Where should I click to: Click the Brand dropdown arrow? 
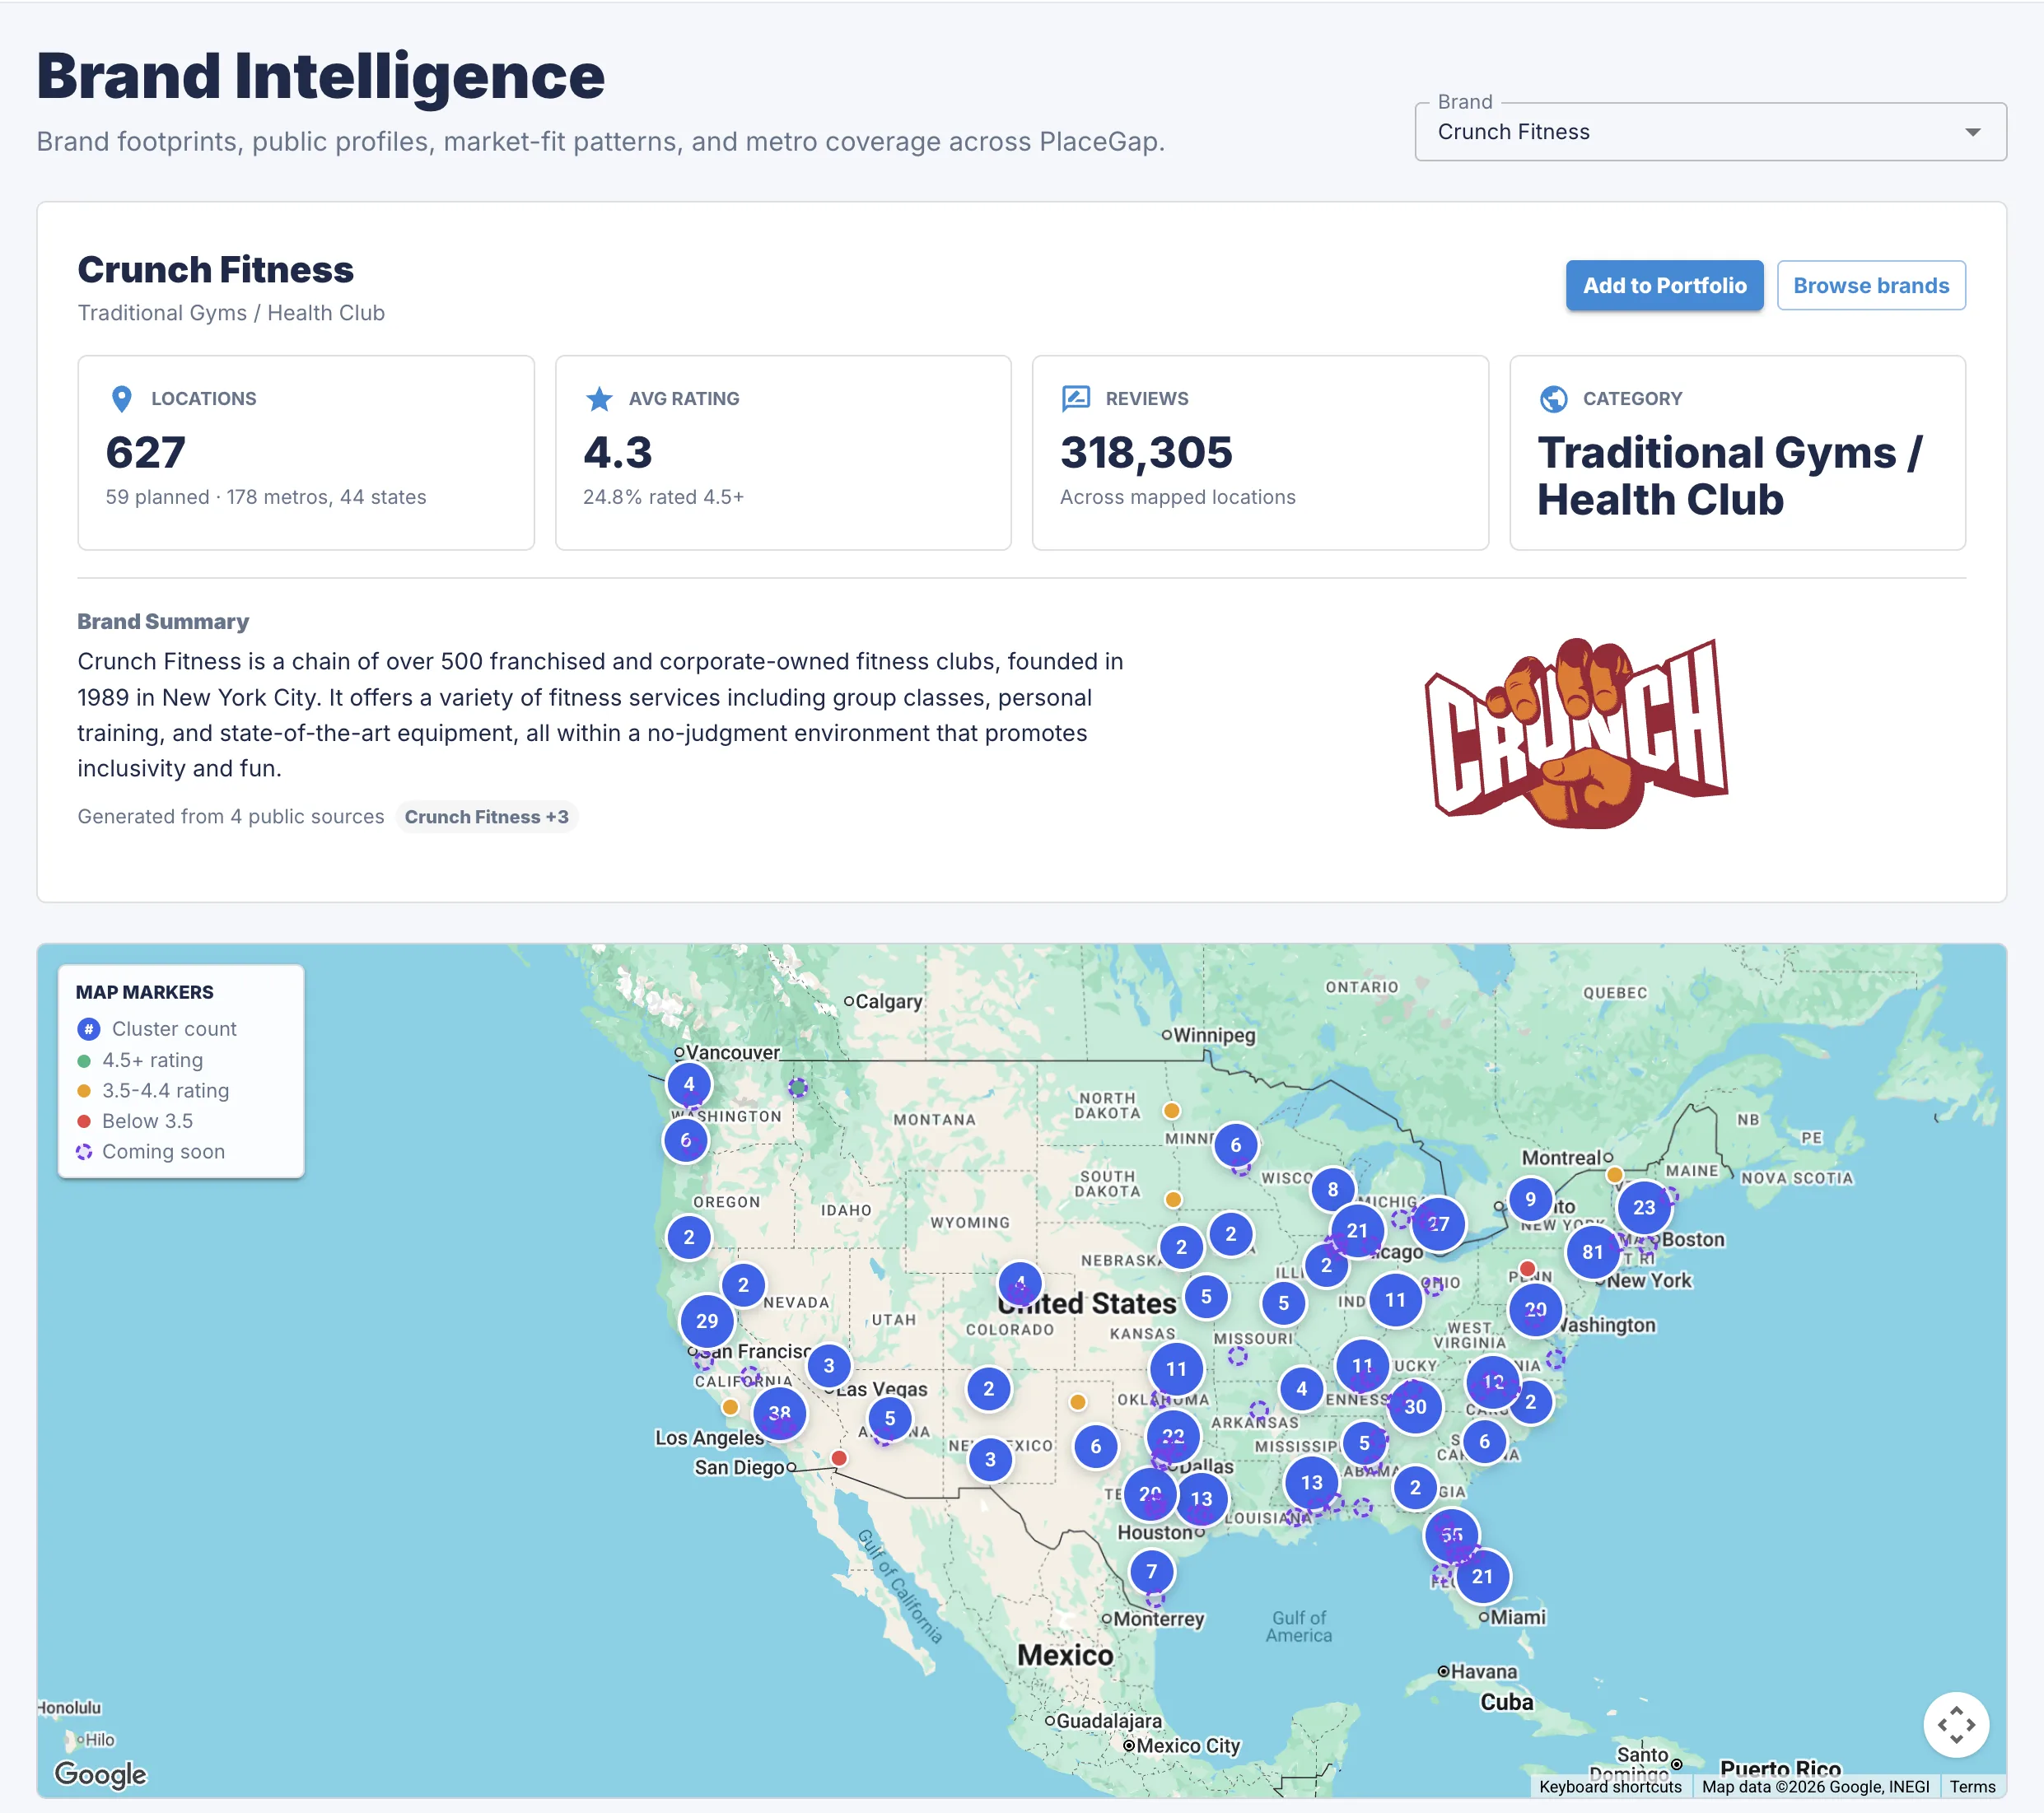click(1972, 132)
